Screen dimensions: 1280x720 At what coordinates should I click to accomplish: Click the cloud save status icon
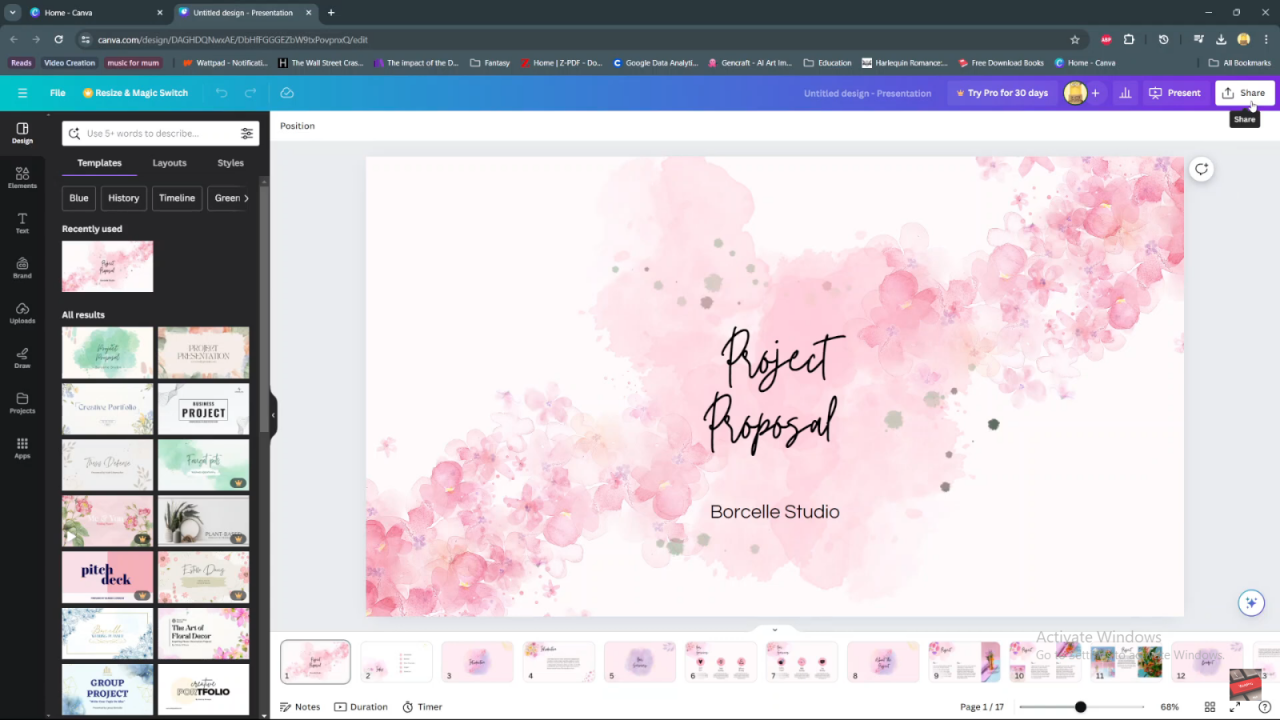[287, 93]
